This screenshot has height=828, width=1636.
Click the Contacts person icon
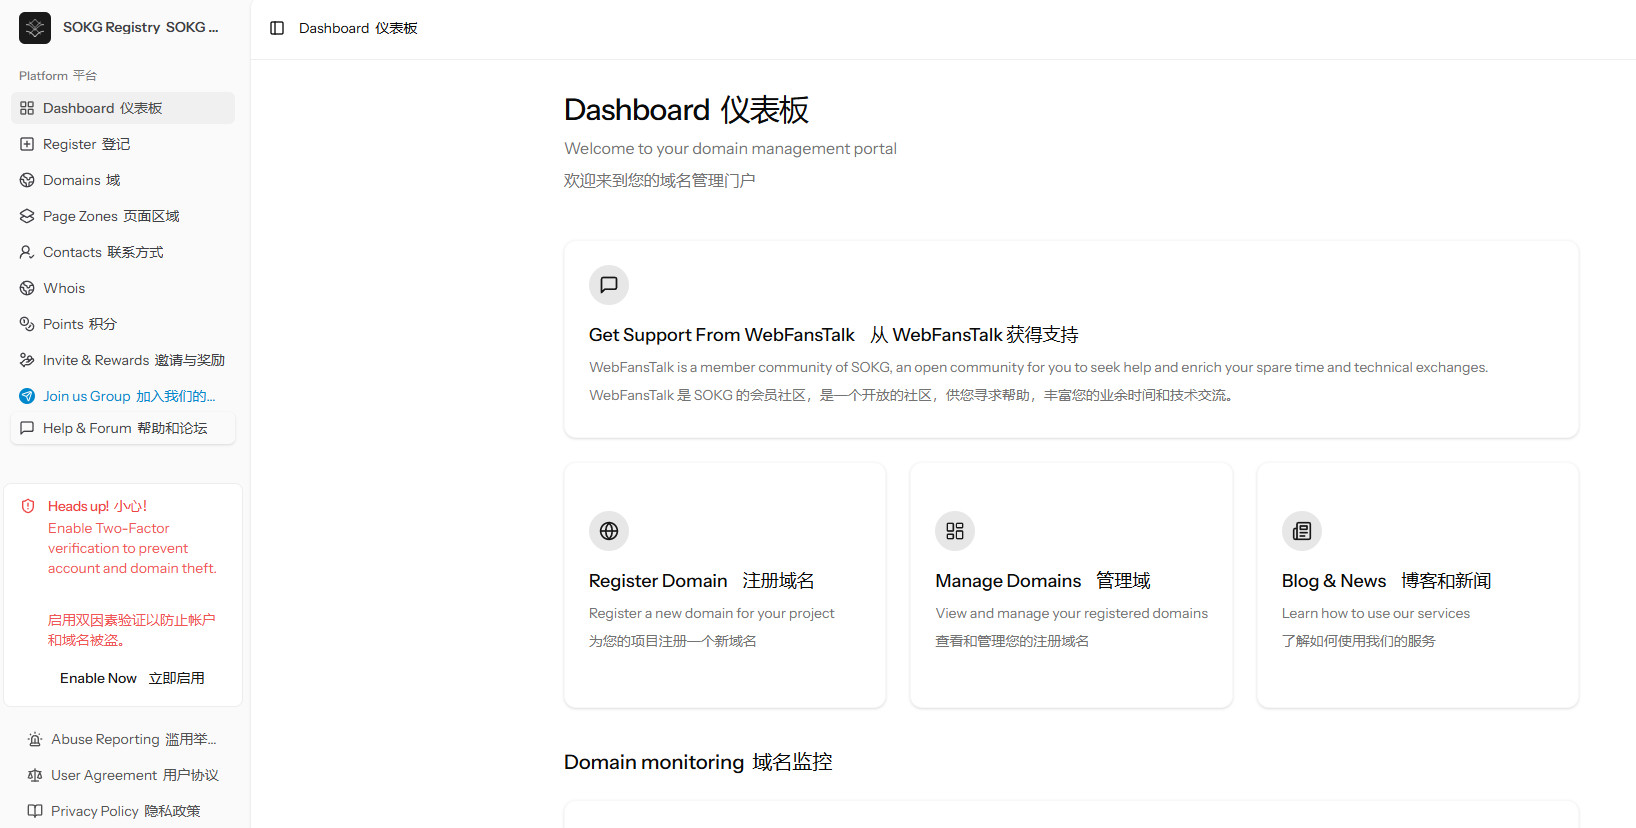click(27, 252)
